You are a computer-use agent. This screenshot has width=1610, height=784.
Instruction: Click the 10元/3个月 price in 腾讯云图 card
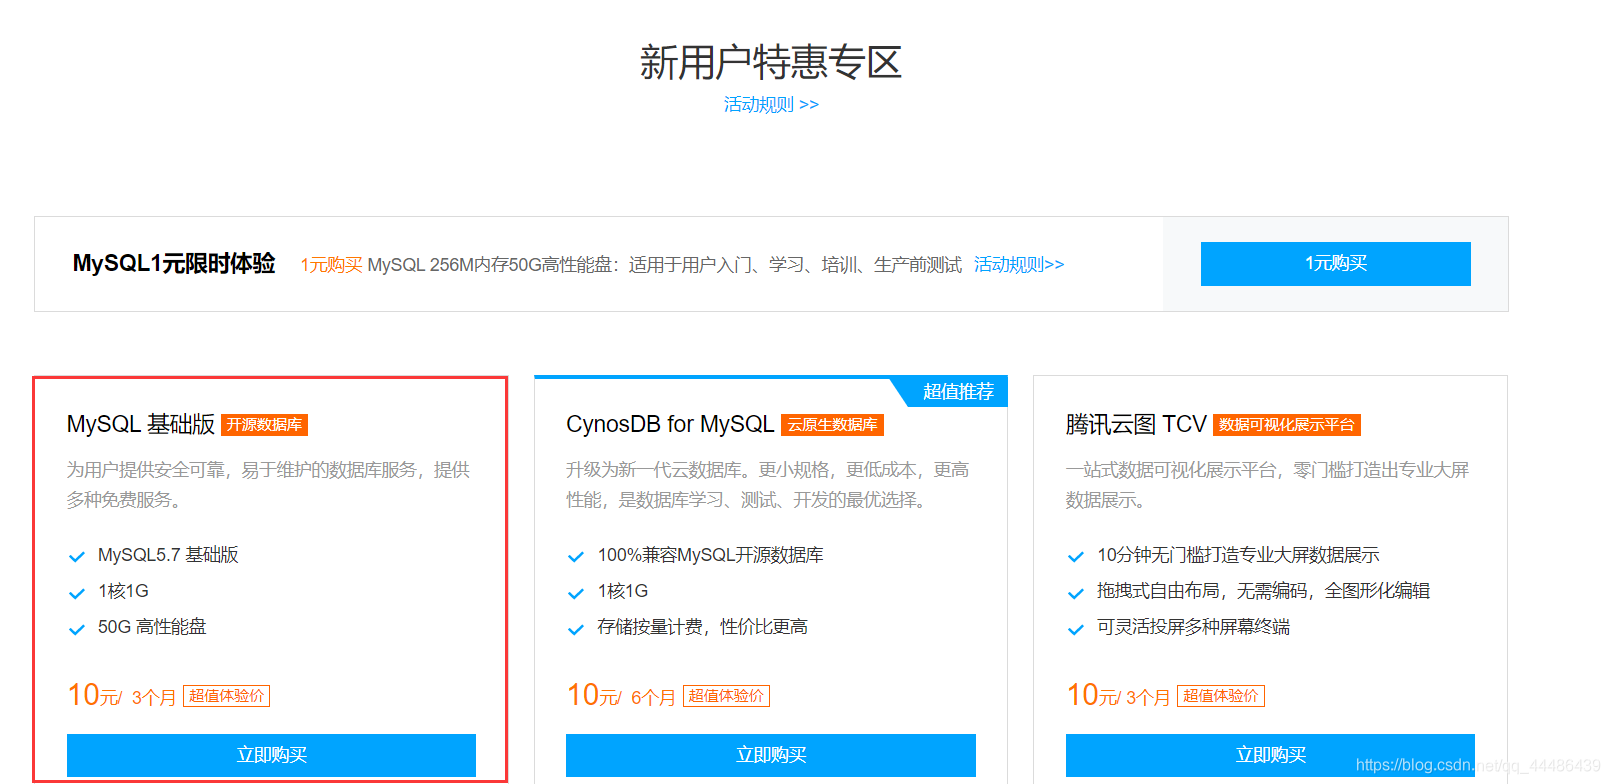1118,695
